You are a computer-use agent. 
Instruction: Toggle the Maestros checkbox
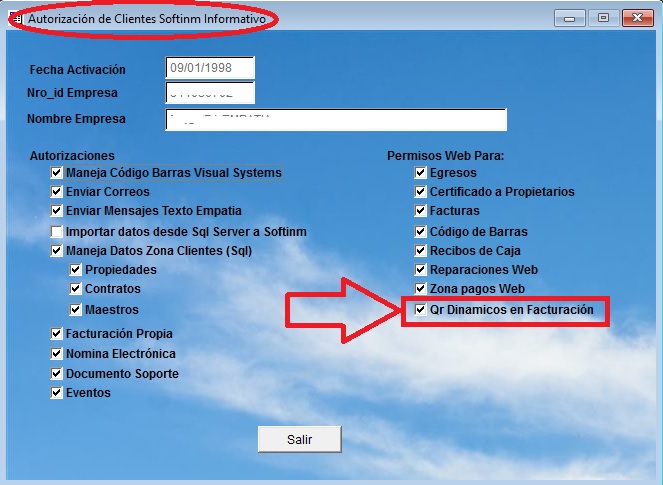pos(75,310)
